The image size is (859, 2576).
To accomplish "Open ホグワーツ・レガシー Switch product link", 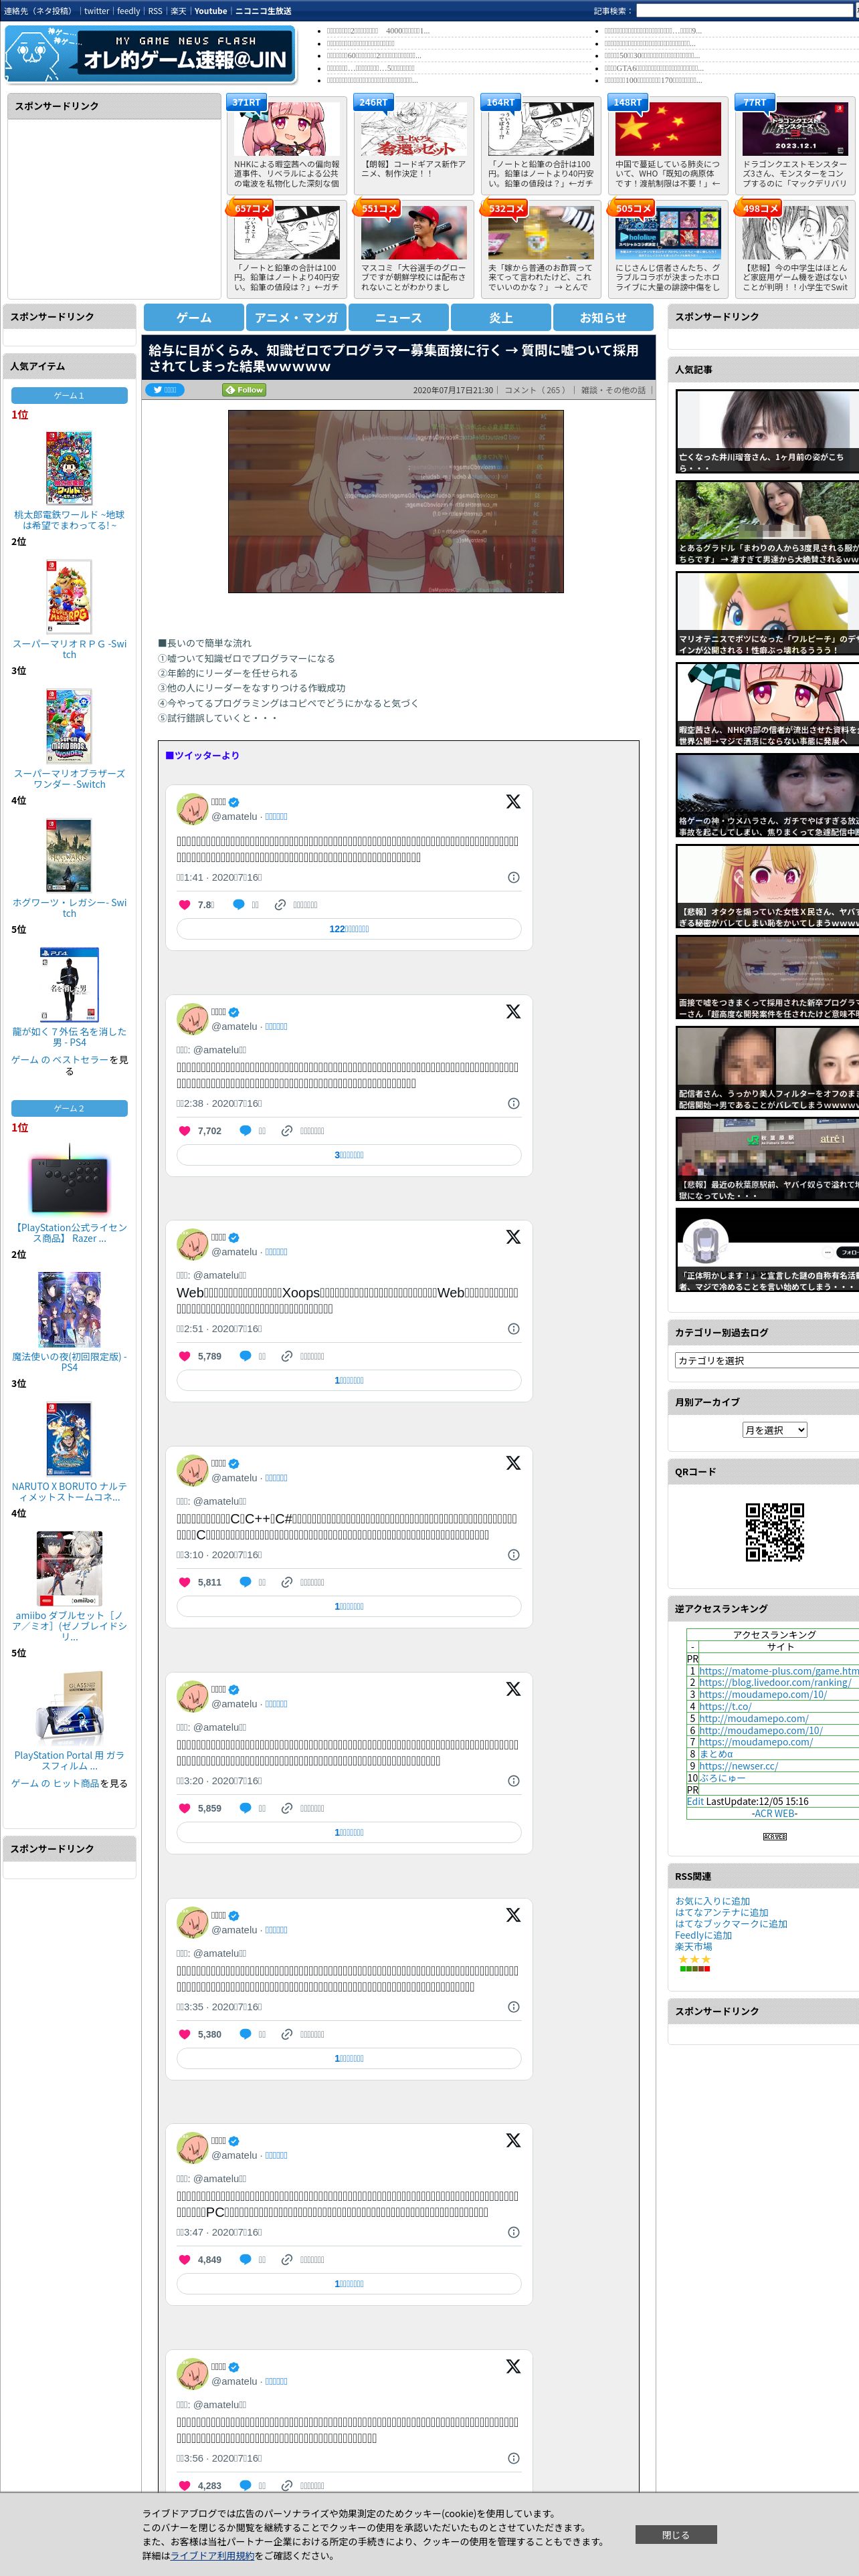I will 69,907.
